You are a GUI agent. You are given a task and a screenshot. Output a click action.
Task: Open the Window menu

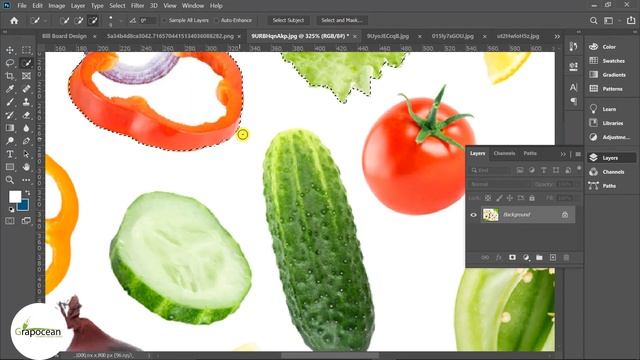click(x=193, y=6)
